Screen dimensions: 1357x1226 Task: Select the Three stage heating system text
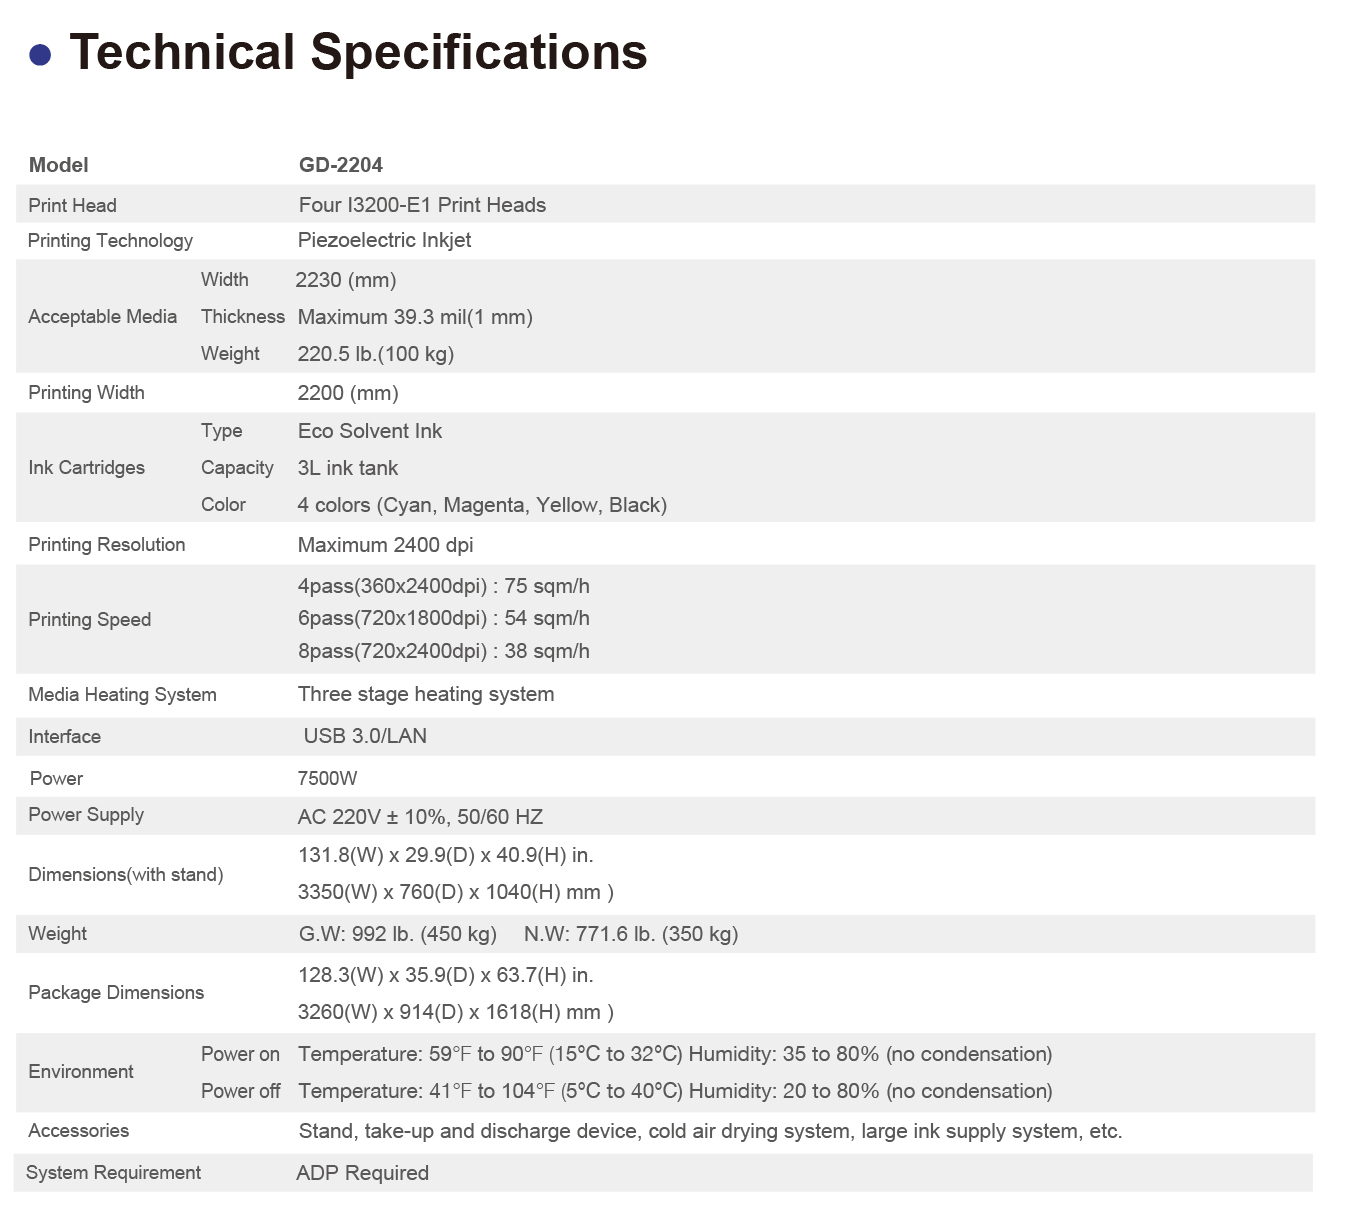point(426,694)
